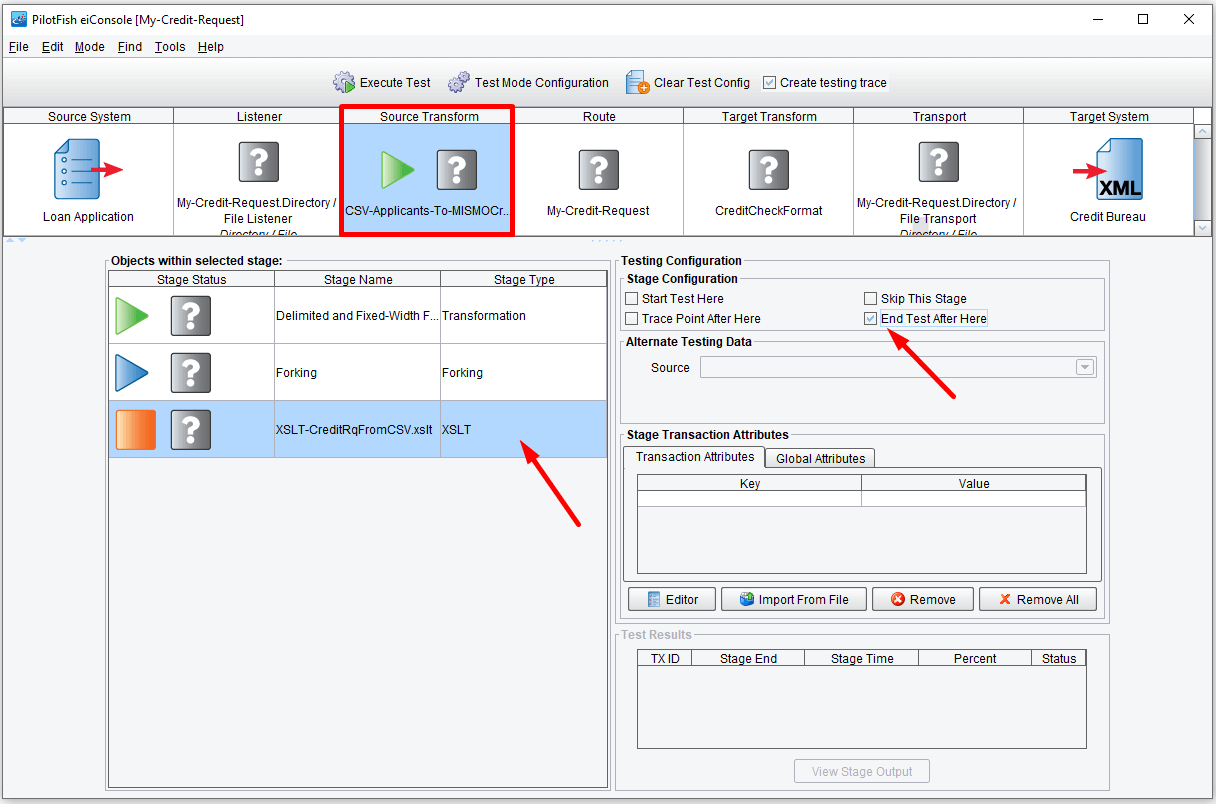This screenshot has height=804, width=1216.
Task: Select the Target Transform question-mark icon
Action: coord(769,170)
